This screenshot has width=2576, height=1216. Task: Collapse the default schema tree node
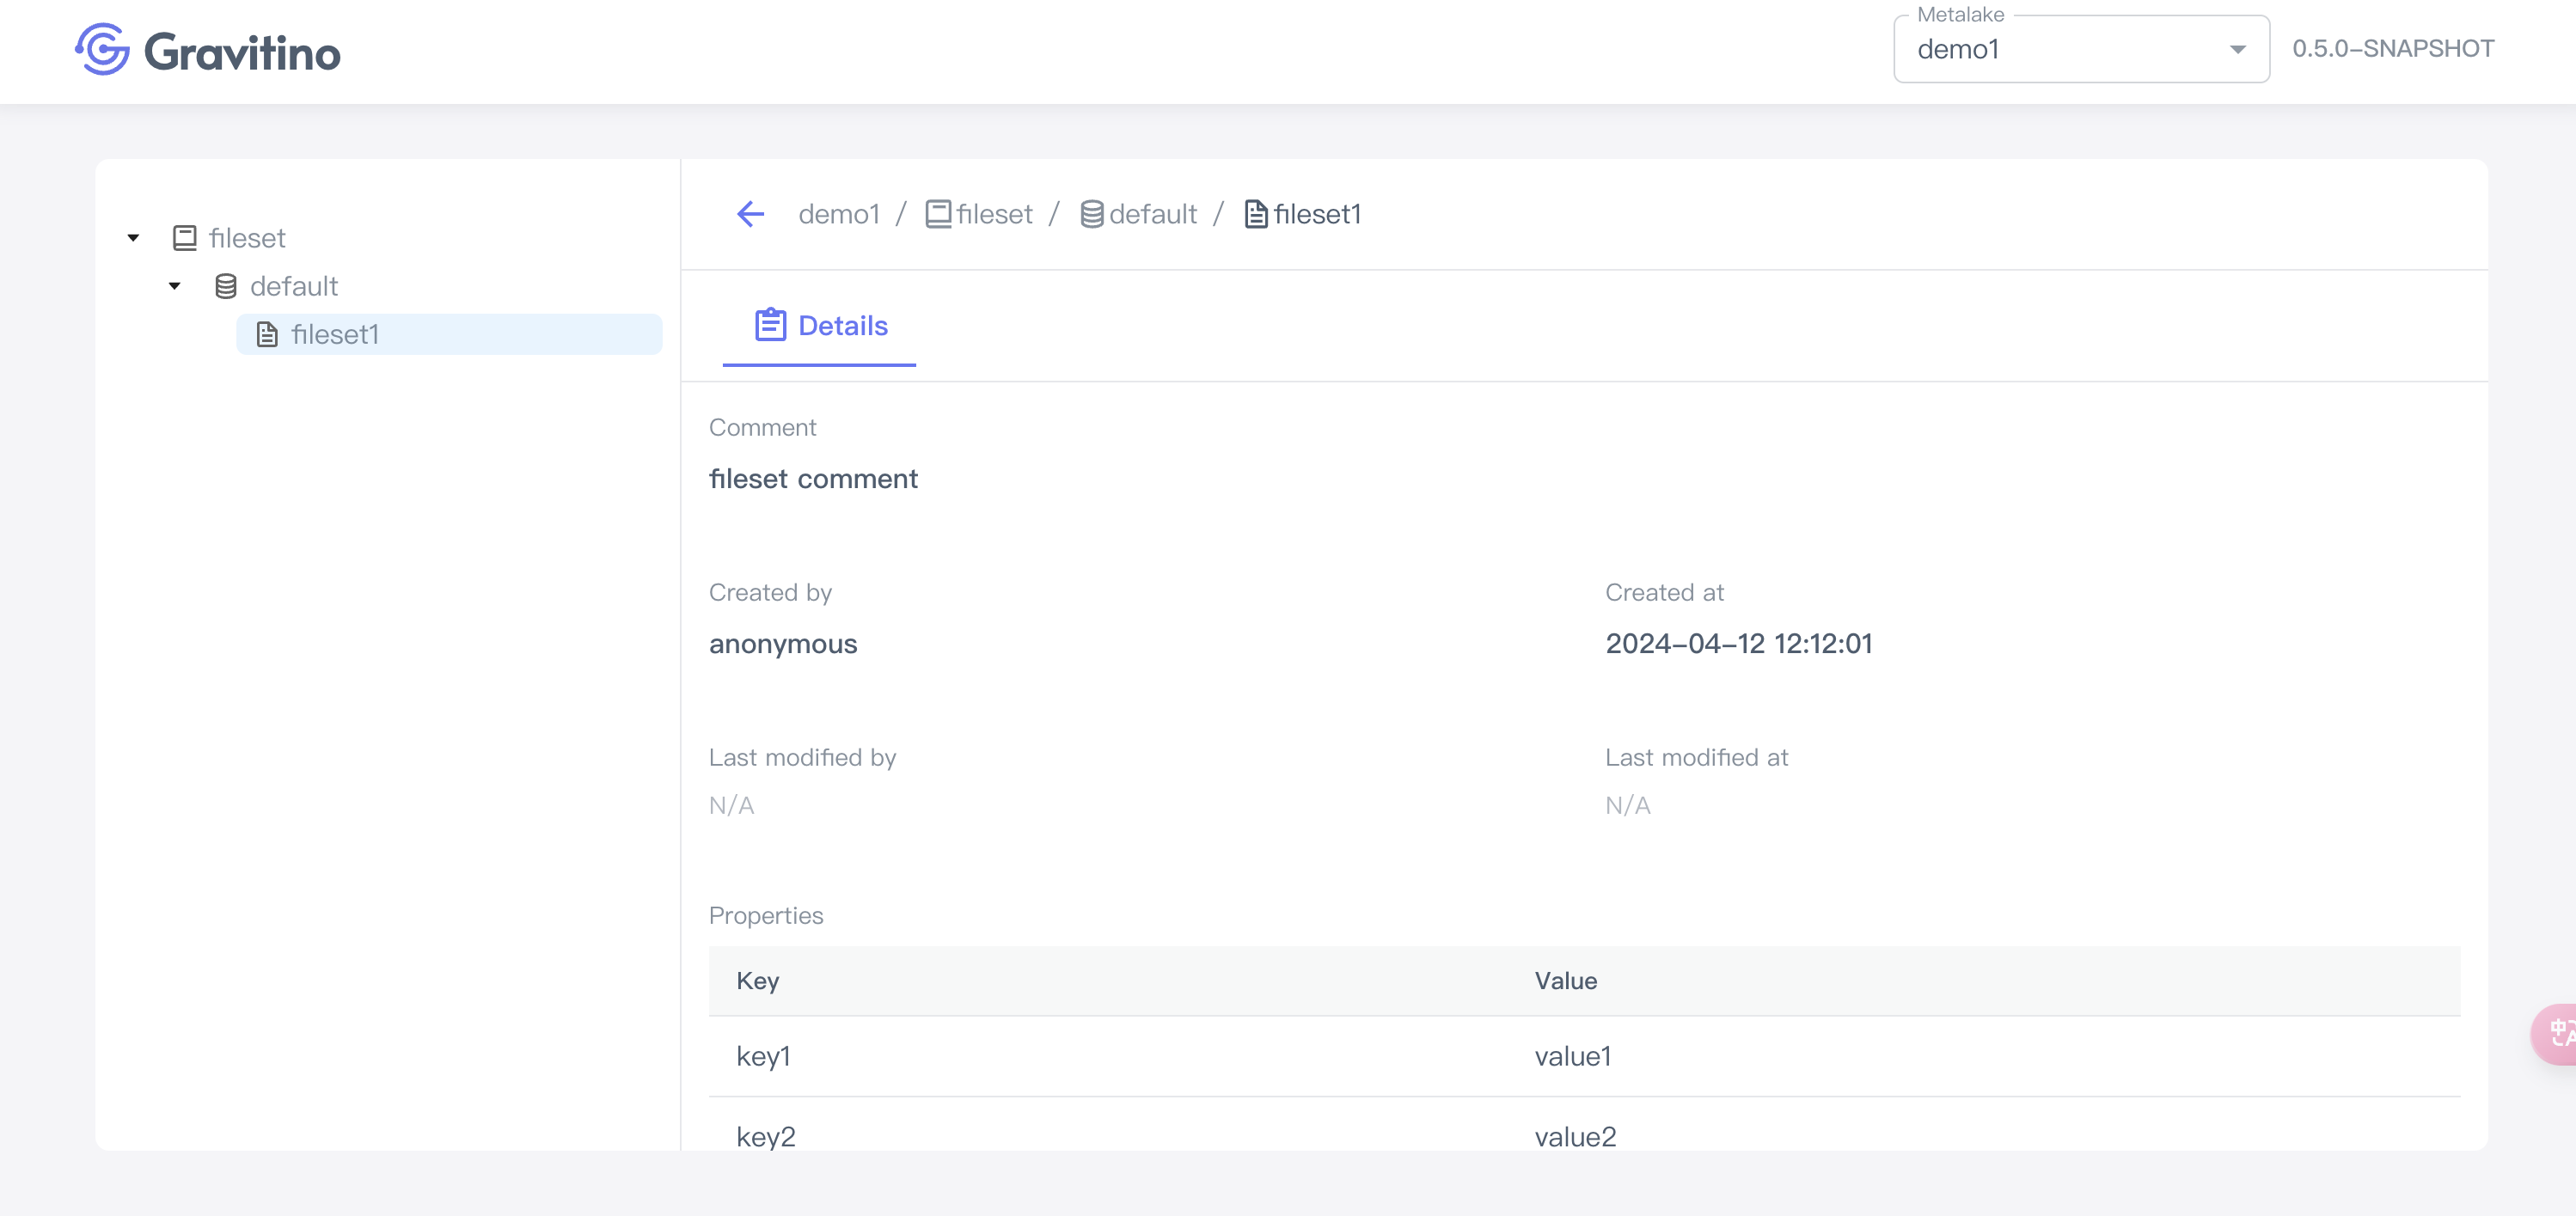pyautogui.click(x=174, y=286)
